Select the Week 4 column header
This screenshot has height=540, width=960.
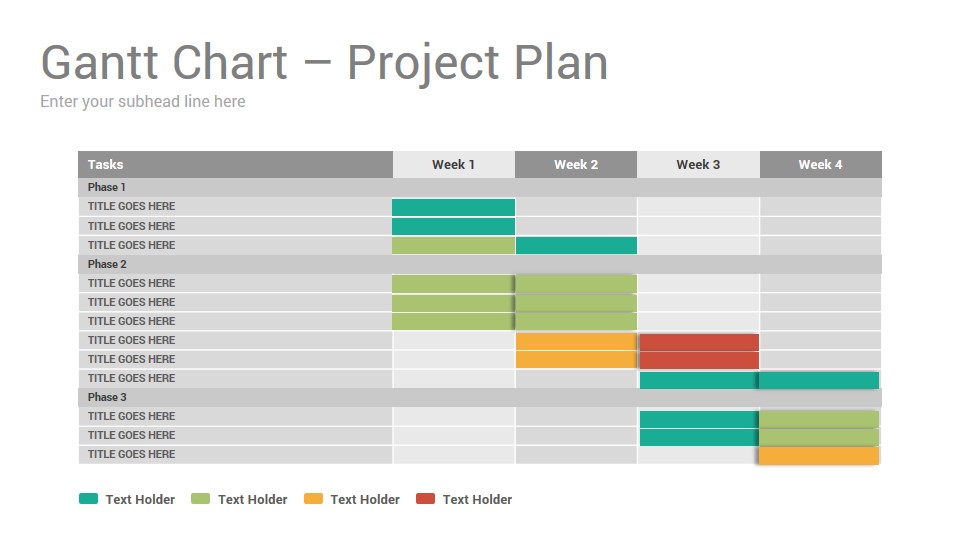(x=820, y=165)
